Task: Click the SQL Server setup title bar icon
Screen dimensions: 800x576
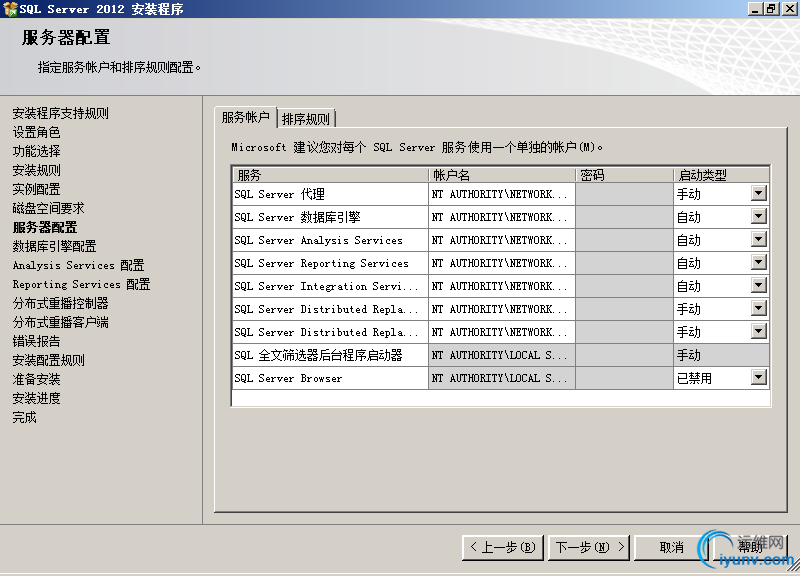Action: pos(10,9)
